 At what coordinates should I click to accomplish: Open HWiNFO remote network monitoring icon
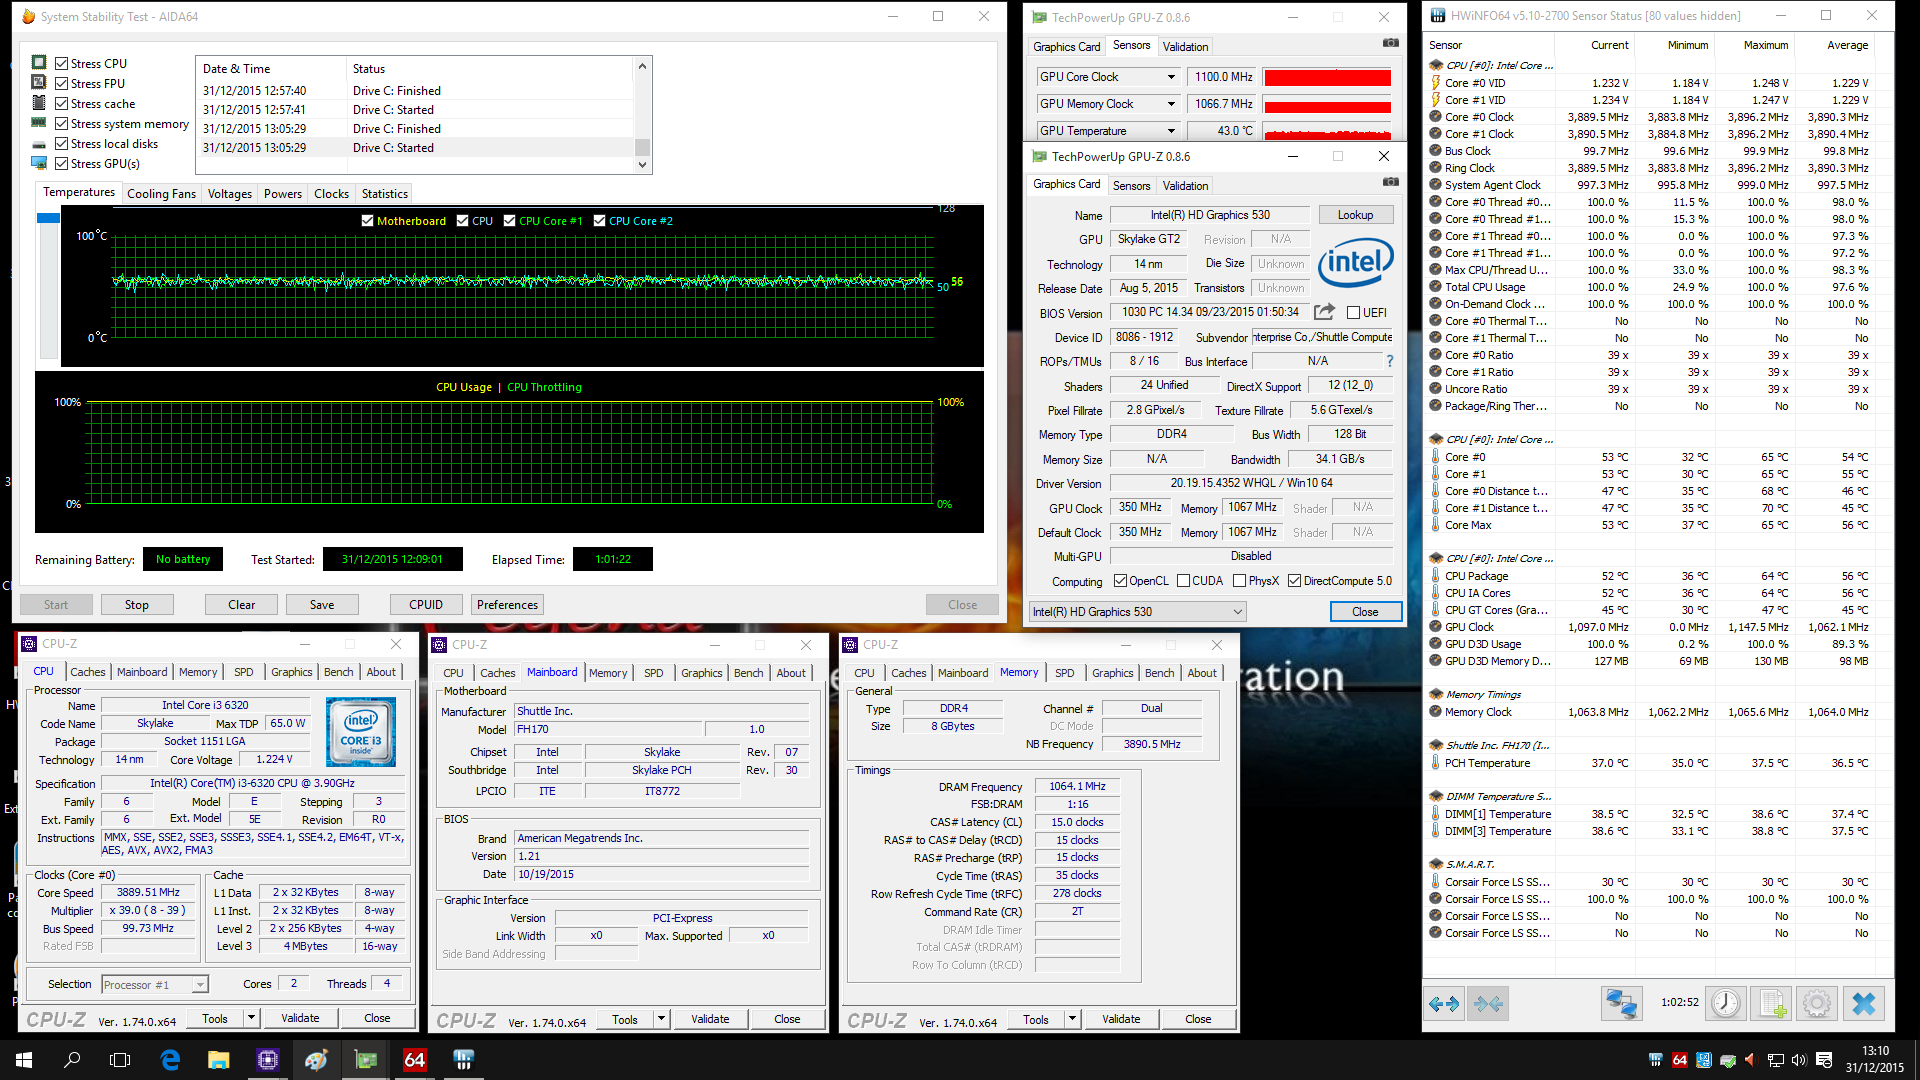tap(1621, 1003)
